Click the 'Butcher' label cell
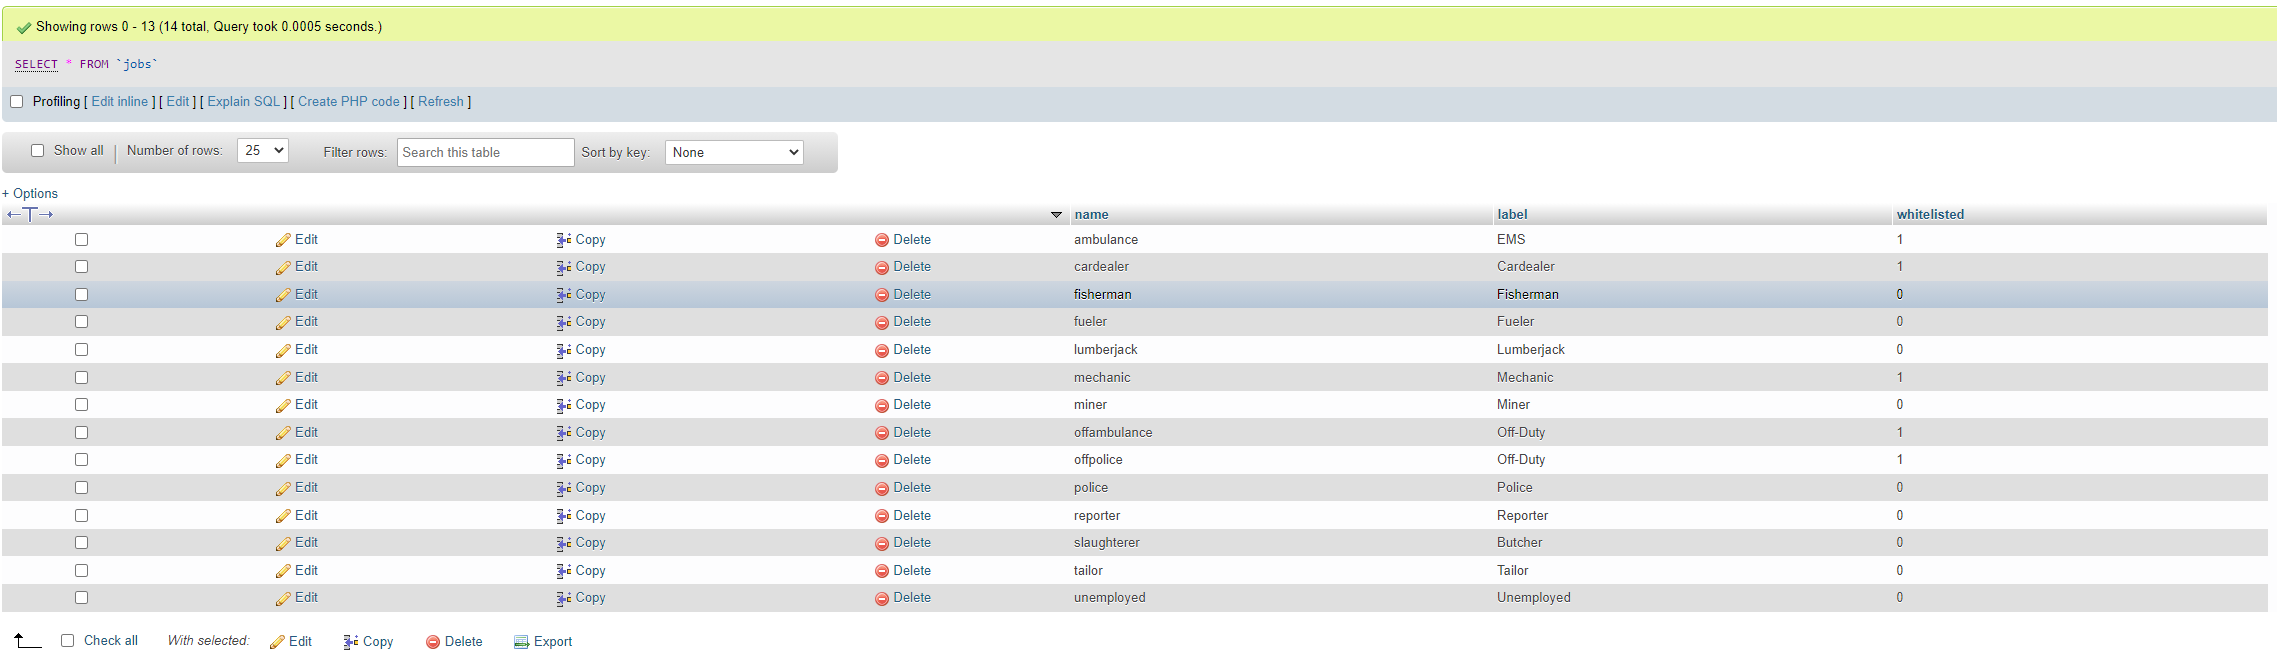Image resolution: width=2277 pixels, height=657 pixels. [1520, 543]
